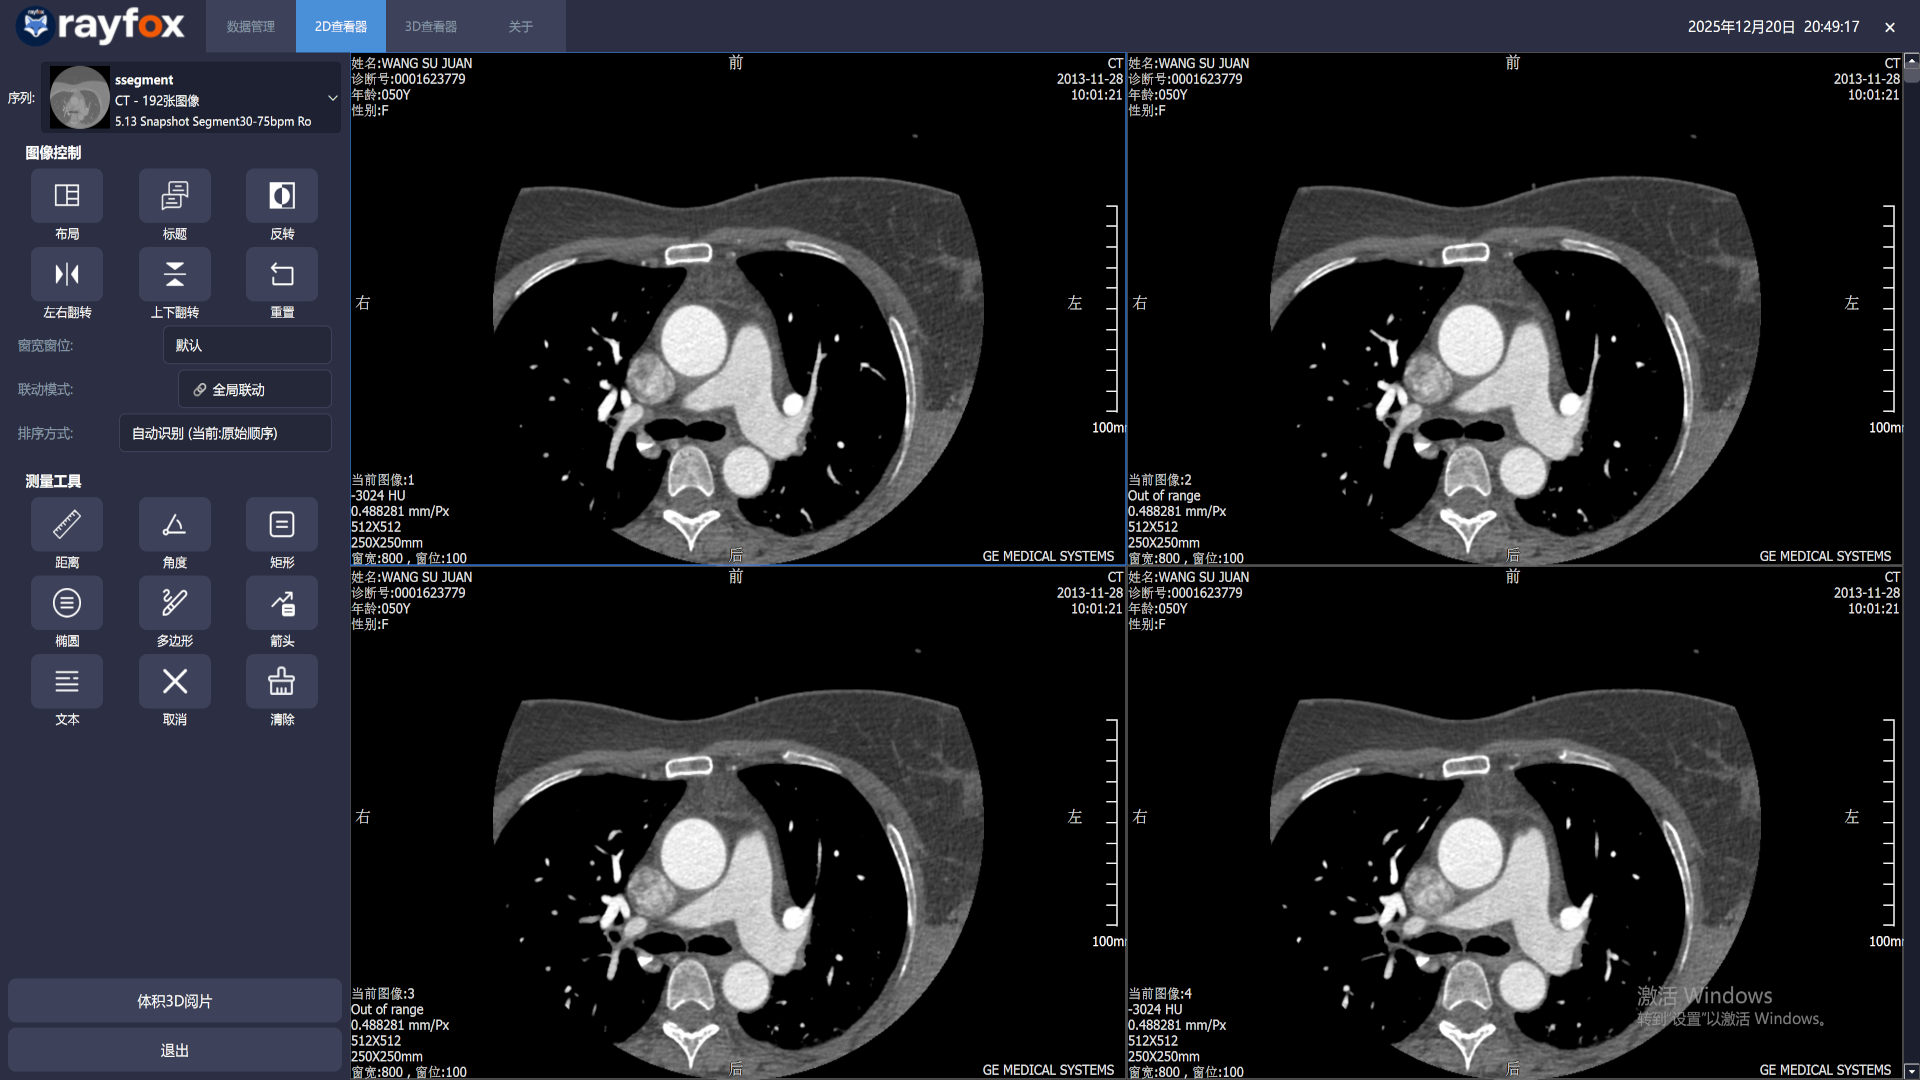Click the 体积3D阅片 button

point(174,1000)
